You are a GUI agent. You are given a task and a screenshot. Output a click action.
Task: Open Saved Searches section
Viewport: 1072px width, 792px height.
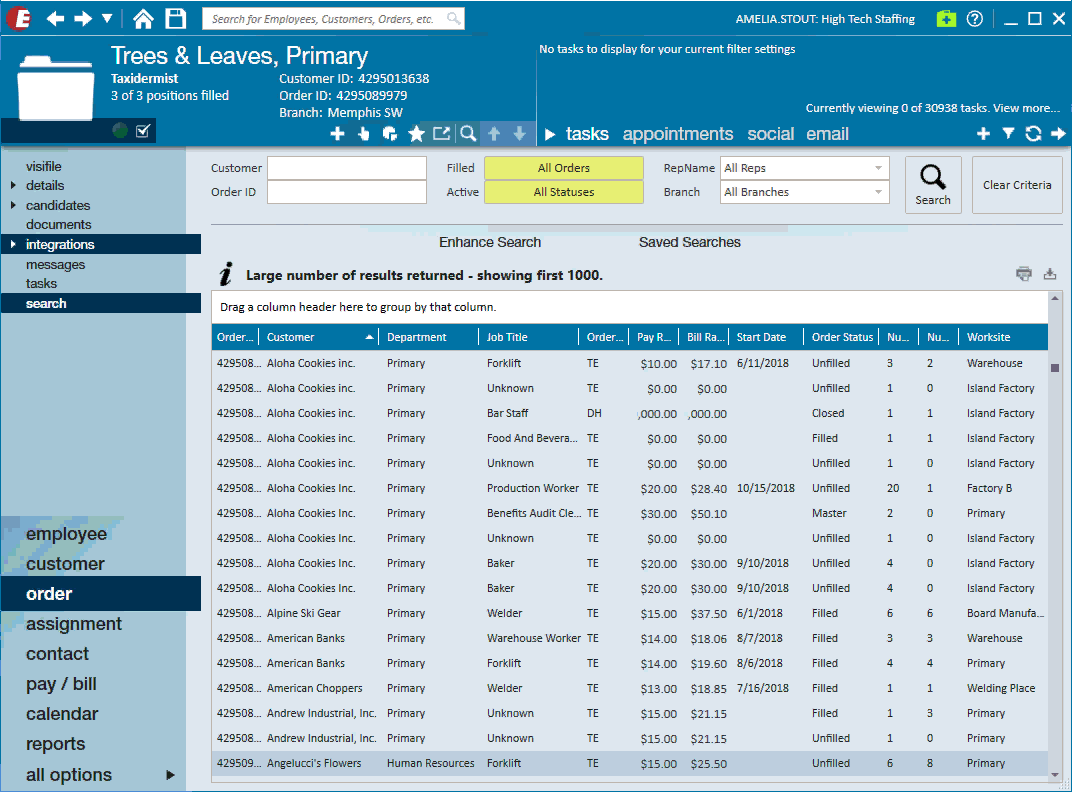pyautogui.click(x=689, y=242)
